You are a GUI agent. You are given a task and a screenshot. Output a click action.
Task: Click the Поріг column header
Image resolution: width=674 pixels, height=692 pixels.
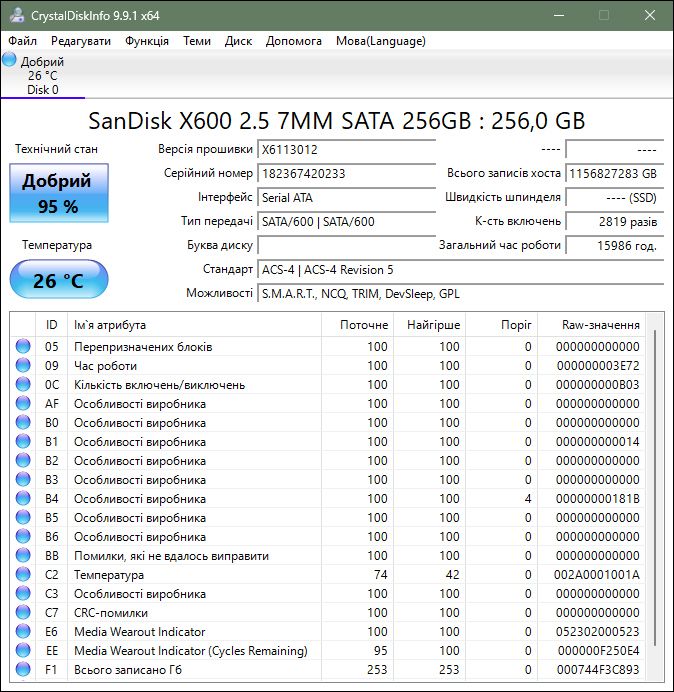tap(501, 325)
